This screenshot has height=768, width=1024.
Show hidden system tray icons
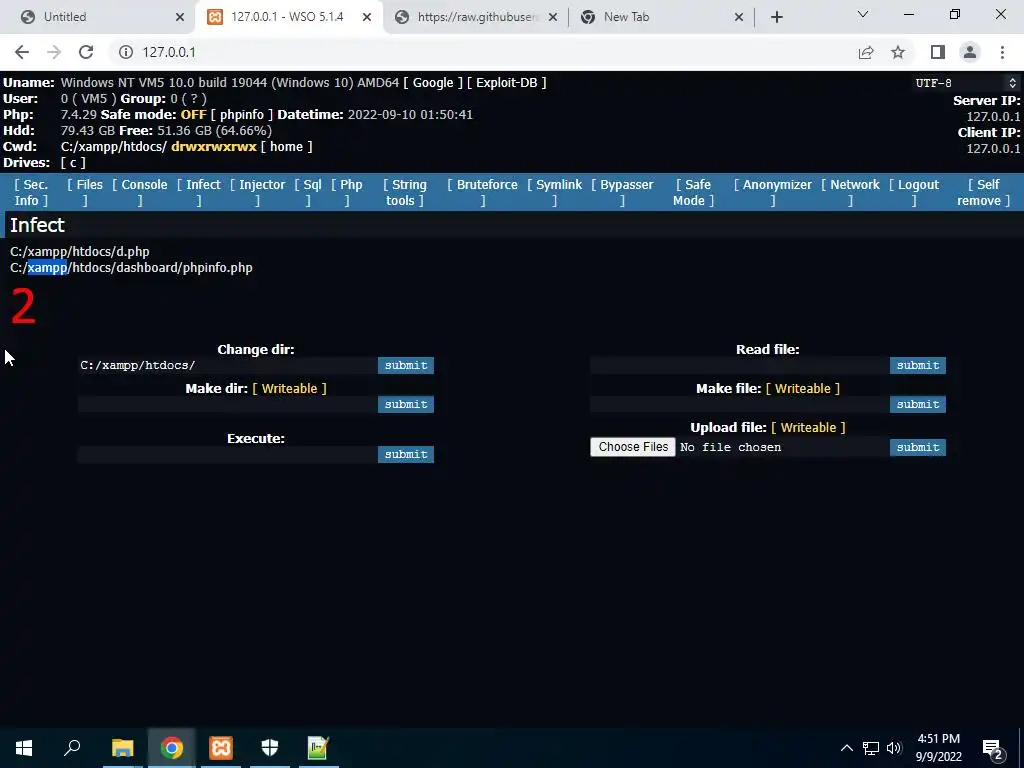[x=846, y=748]
